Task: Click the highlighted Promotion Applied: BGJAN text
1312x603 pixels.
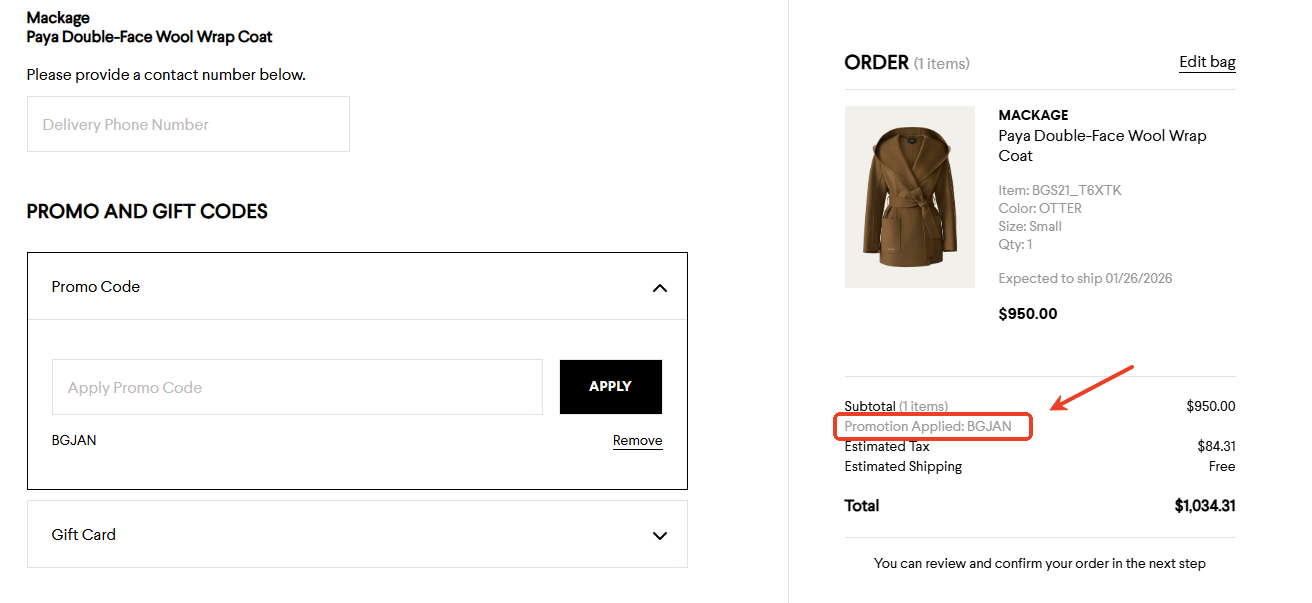Action: [932, 426]
